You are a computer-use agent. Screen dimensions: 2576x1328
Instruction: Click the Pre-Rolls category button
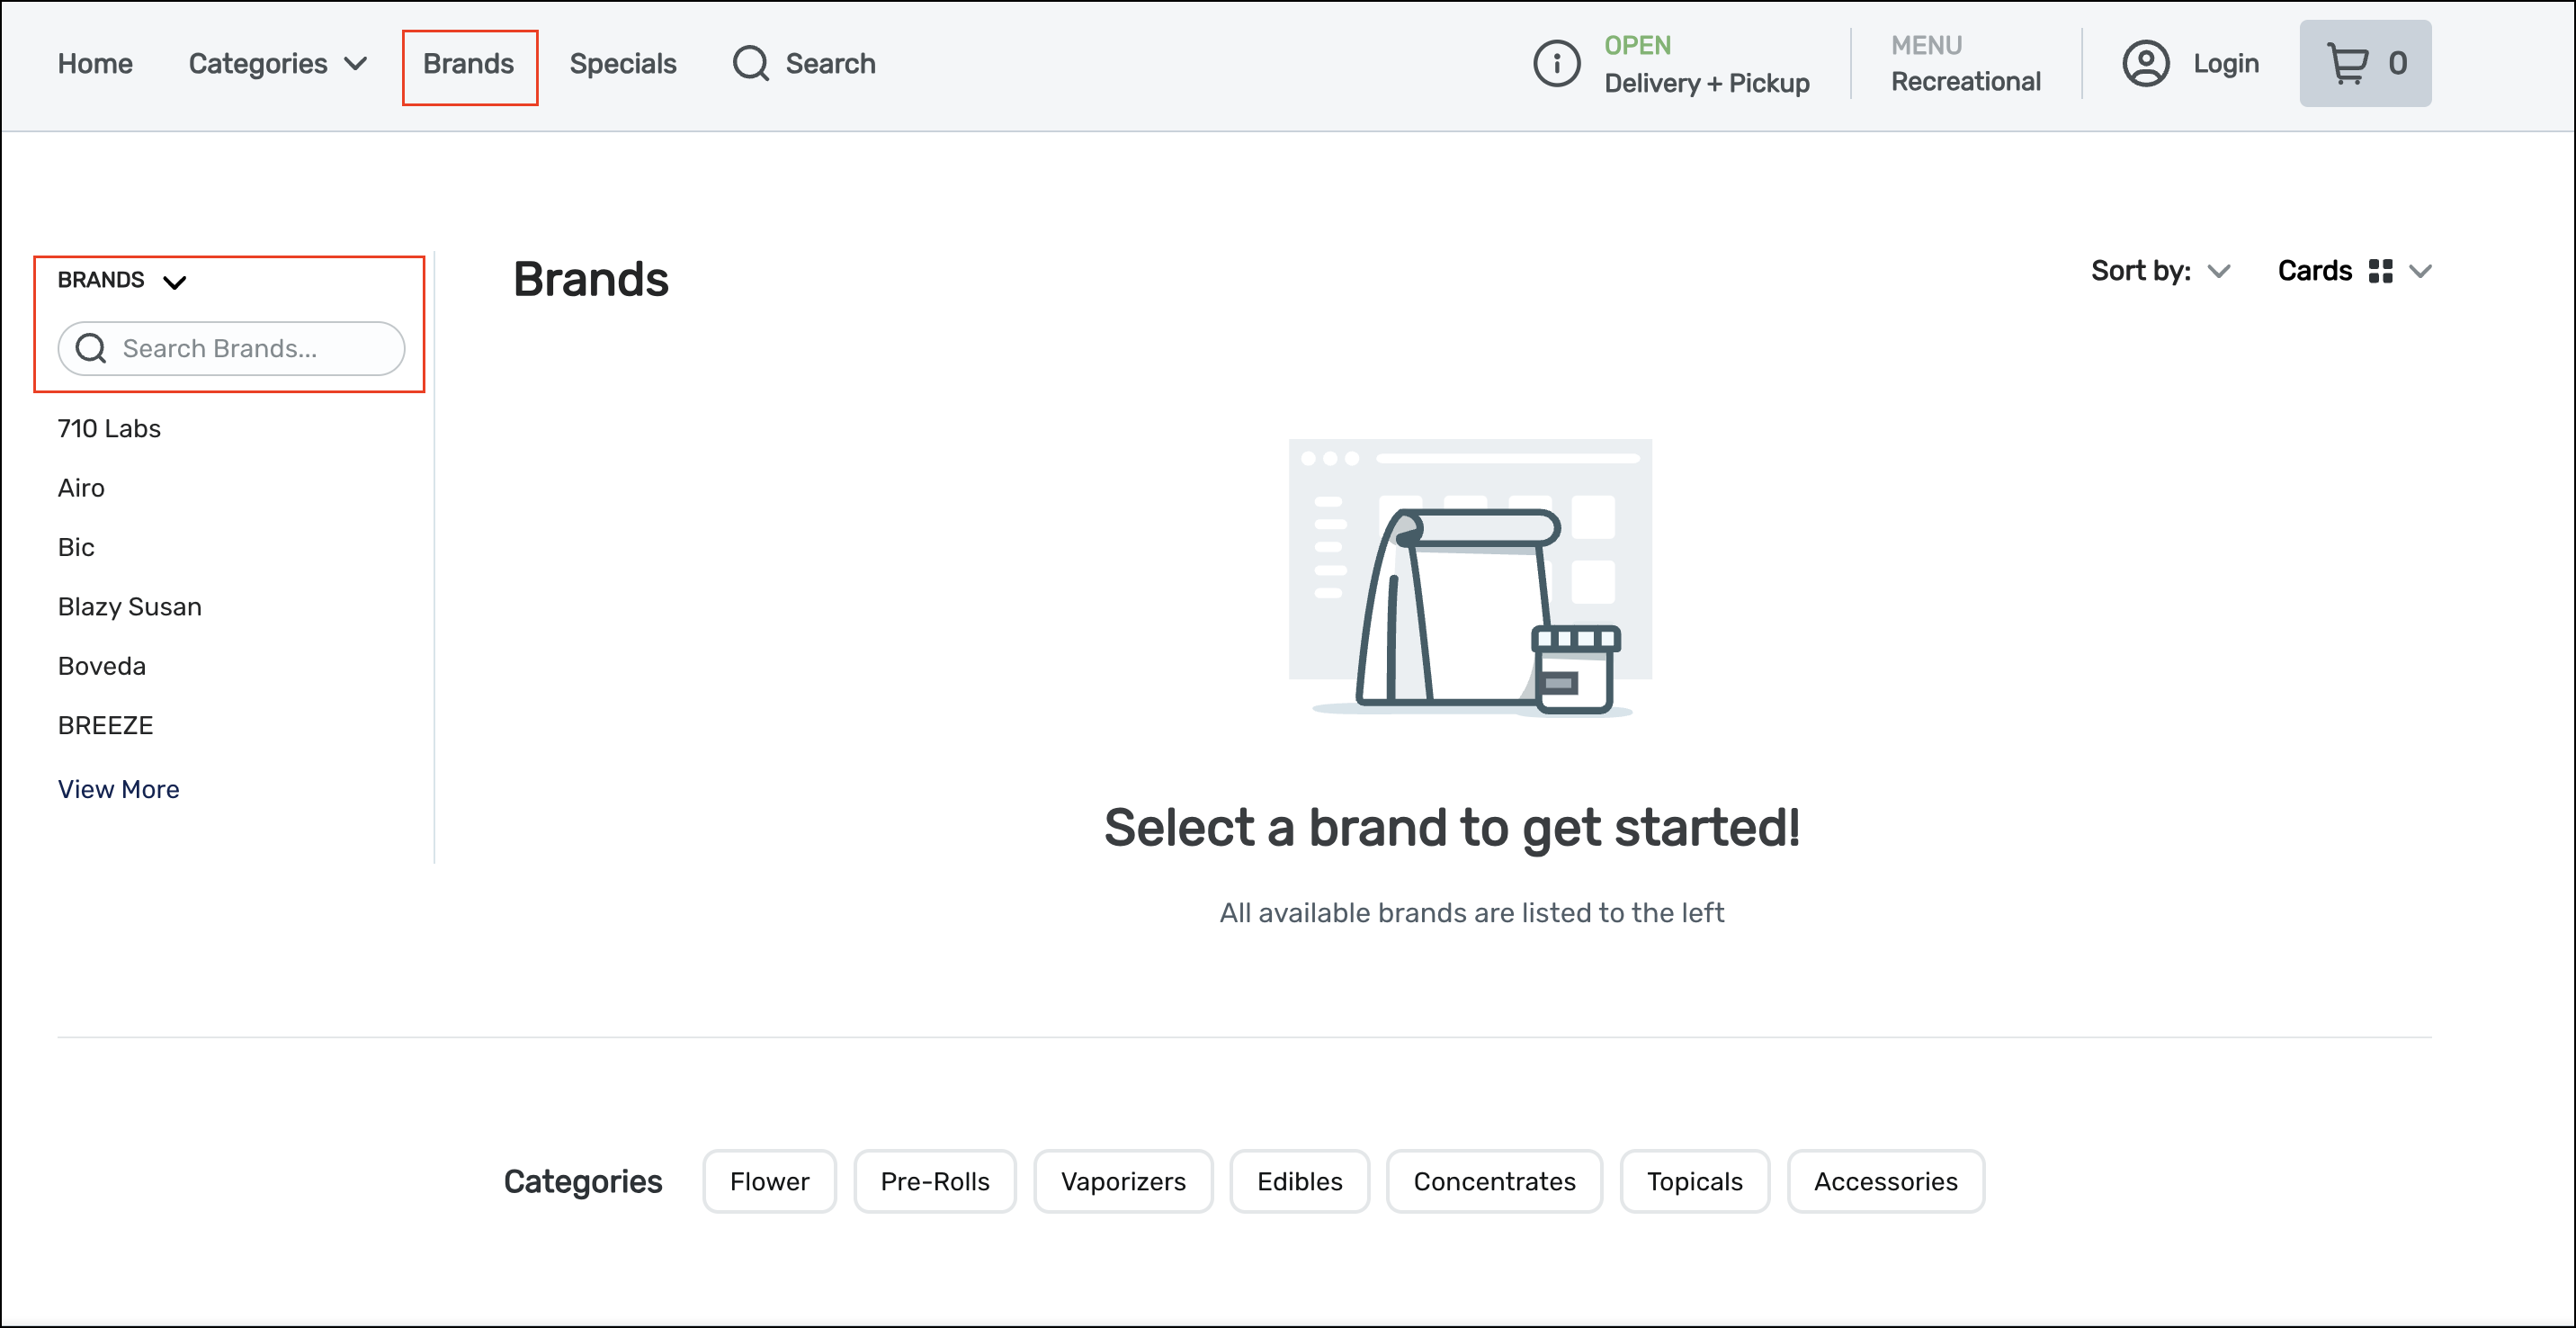click(935, 1181)
